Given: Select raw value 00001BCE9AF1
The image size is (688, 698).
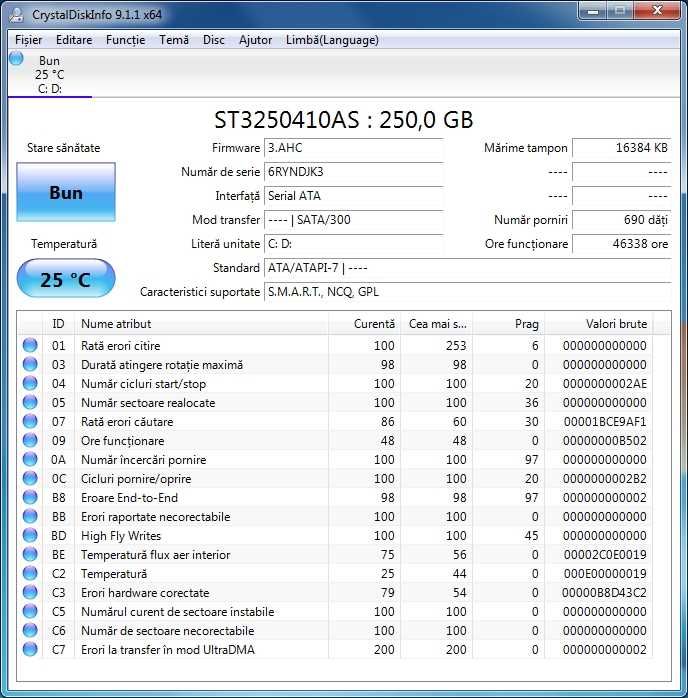Looking at the screenshot, I should click(x=605, y=422).
